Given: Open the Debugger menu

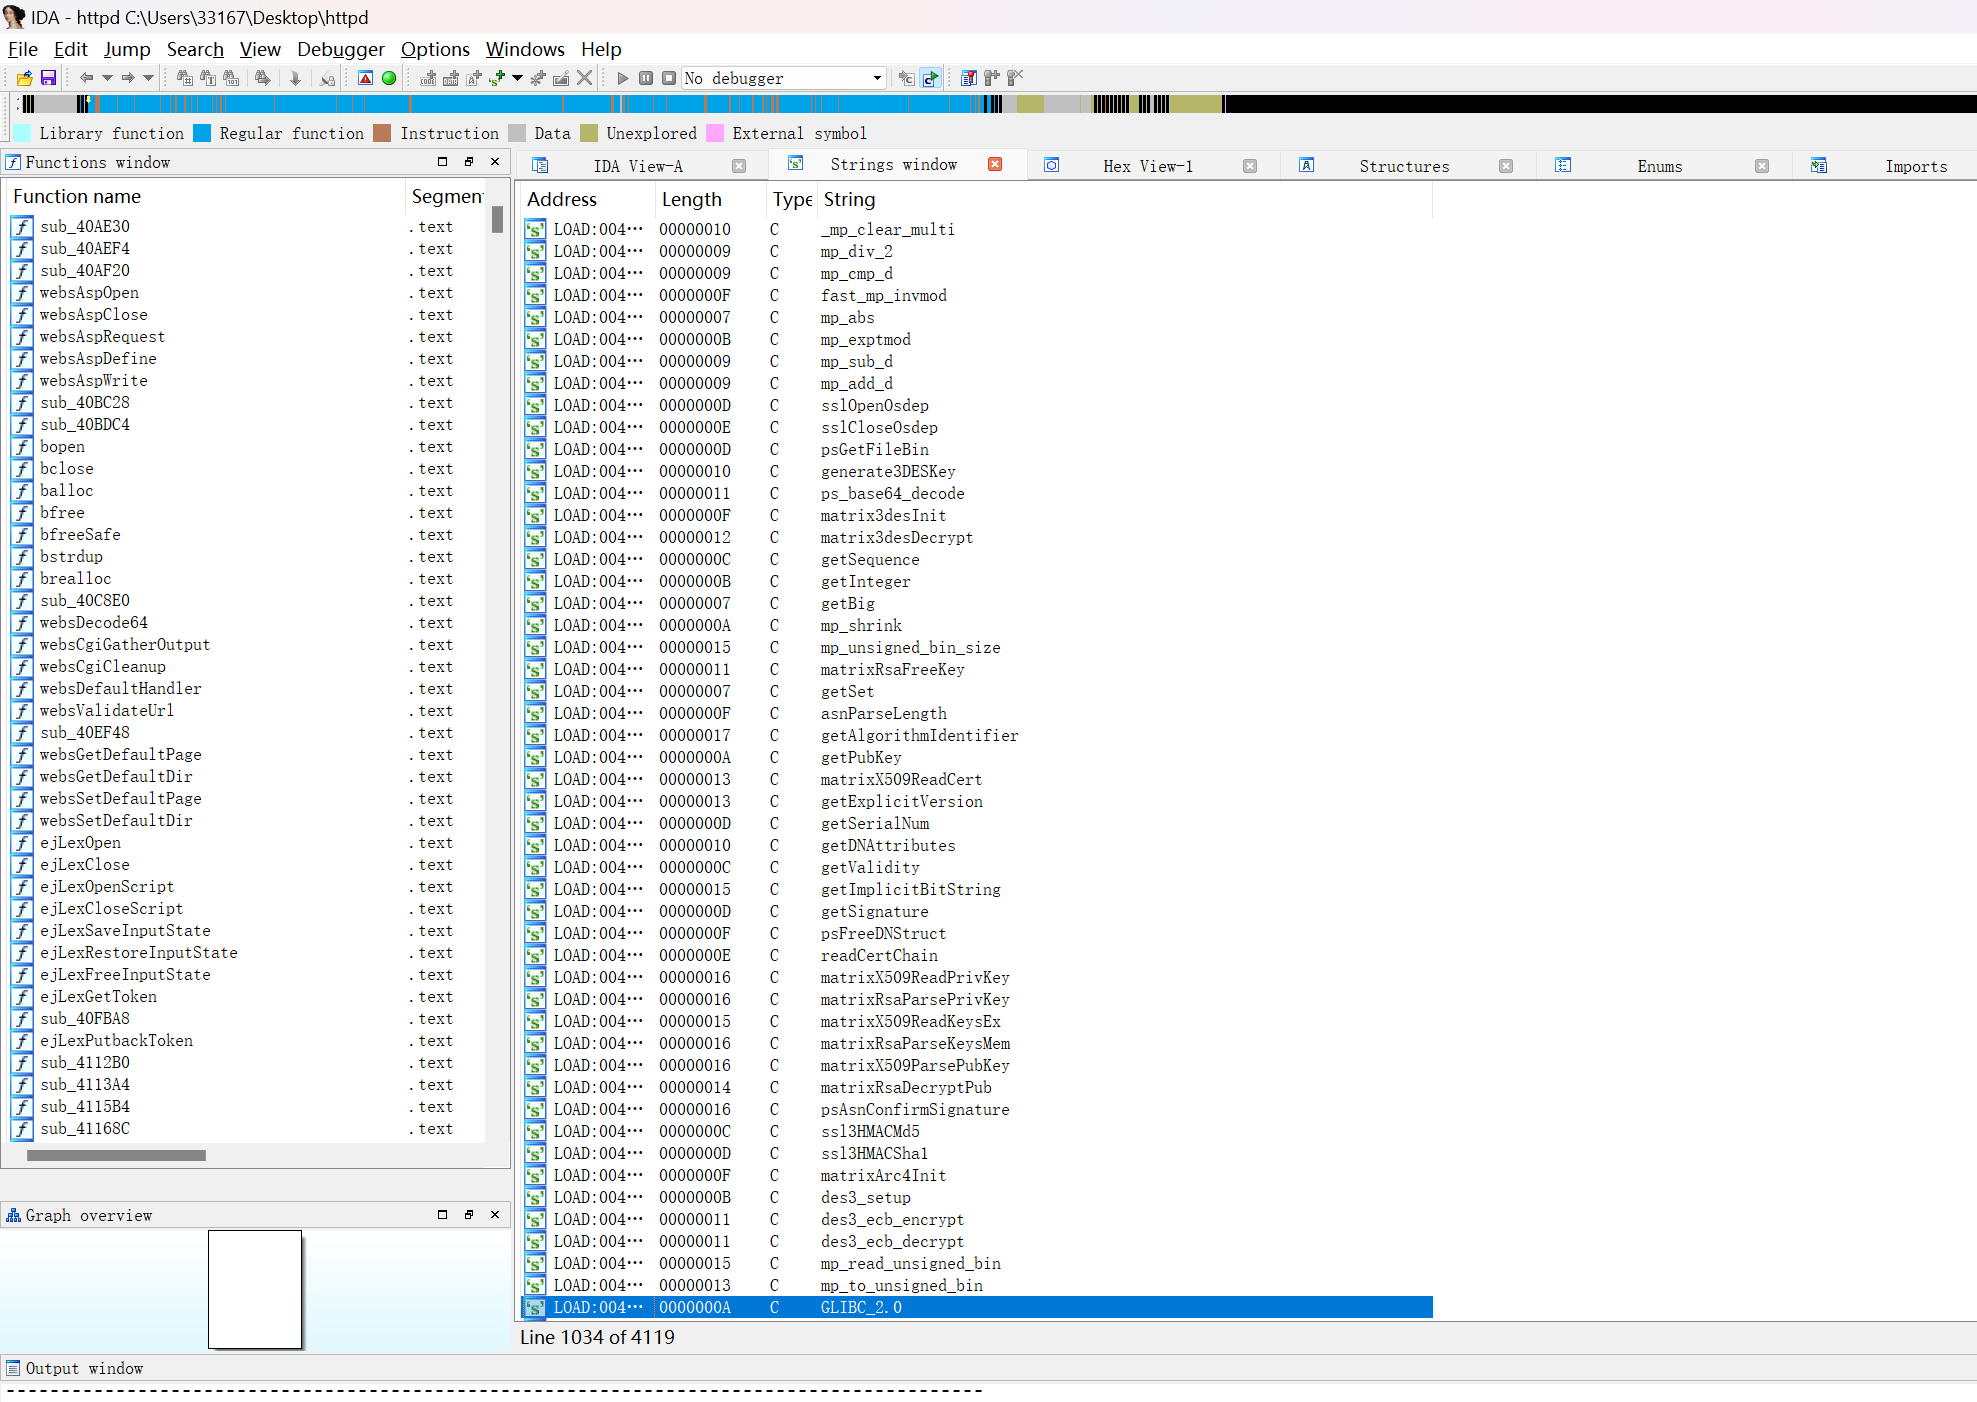Looking at the screenshot, I should point(340,49).
